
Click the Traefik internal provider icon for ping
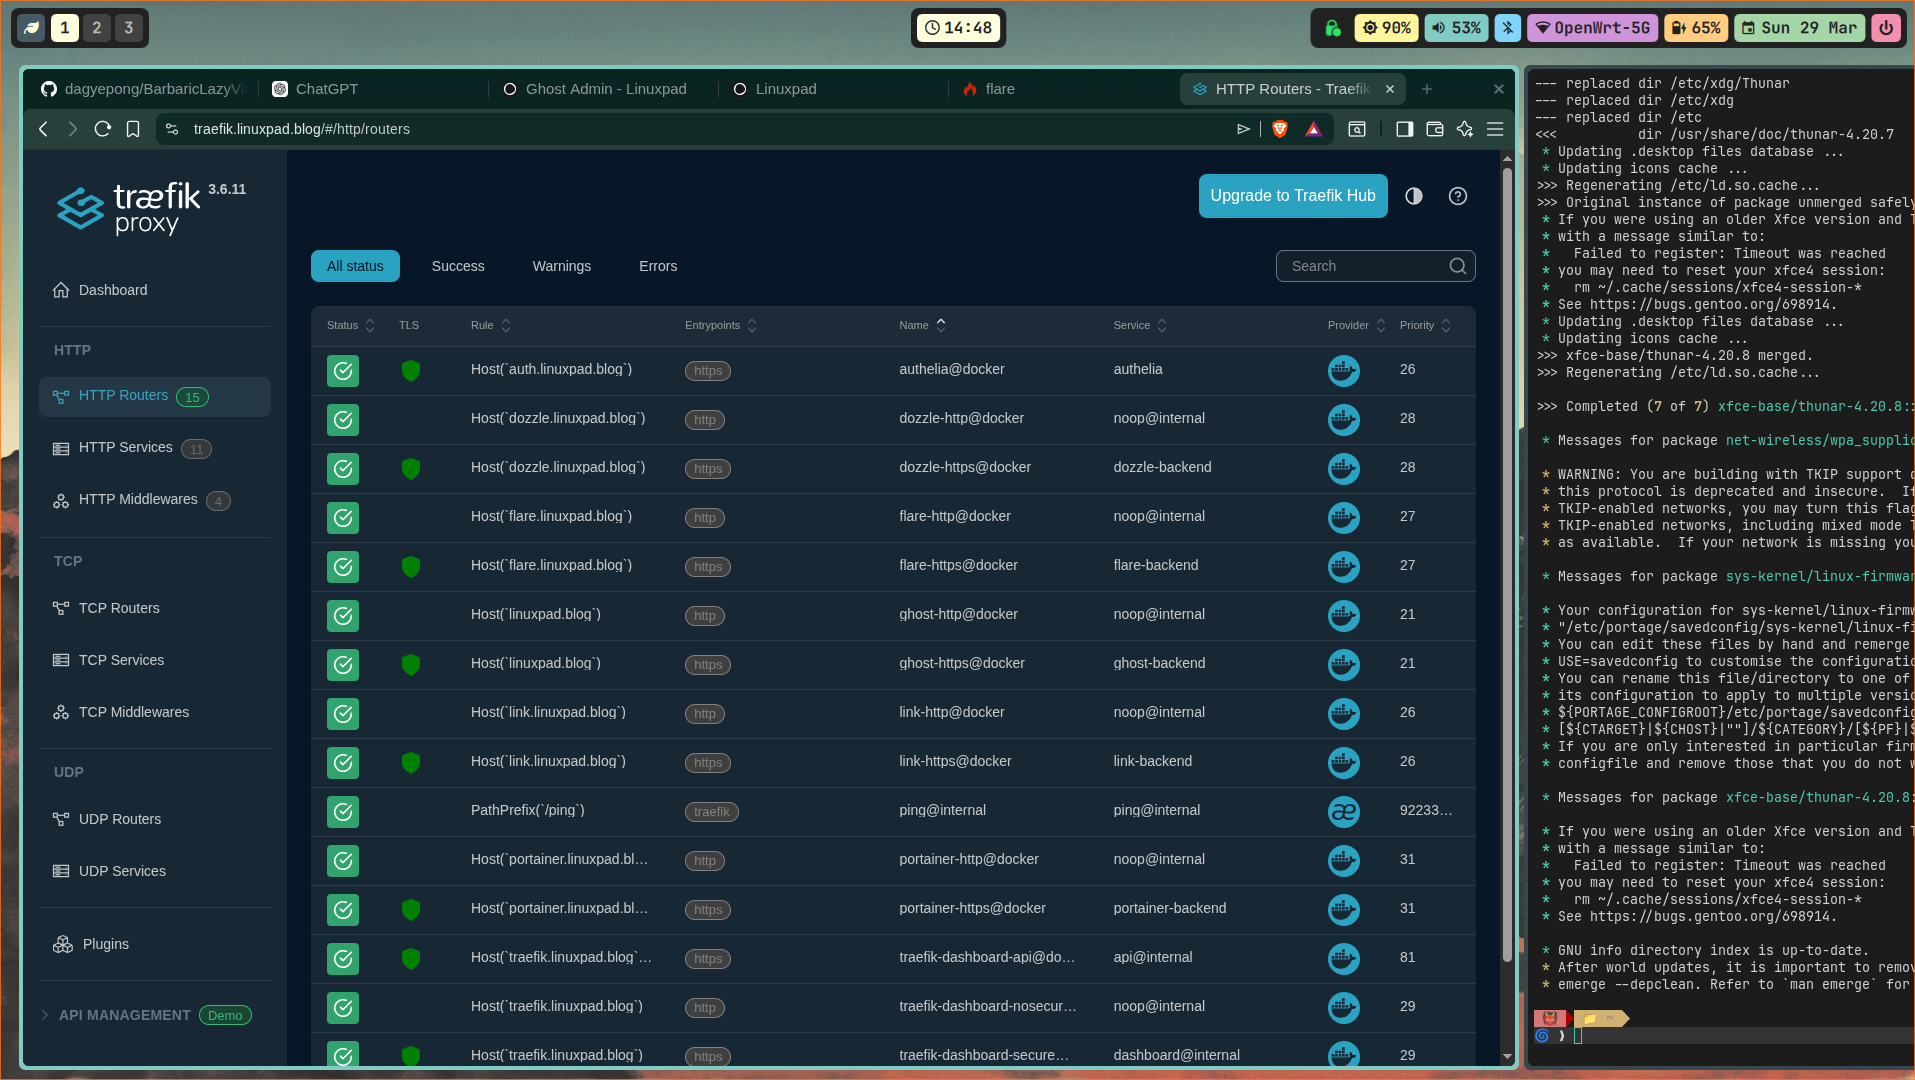click(x=1343, y=811)
